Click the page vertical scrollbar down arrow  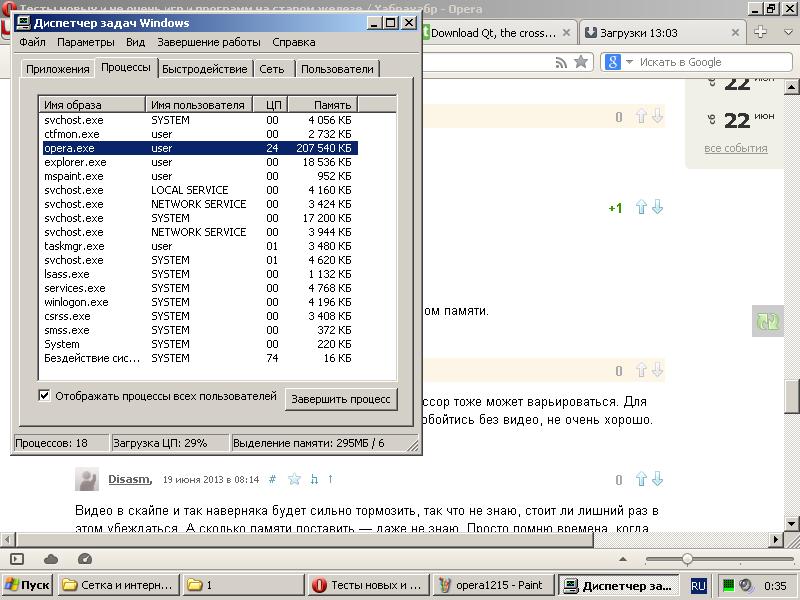coord(792,523)
